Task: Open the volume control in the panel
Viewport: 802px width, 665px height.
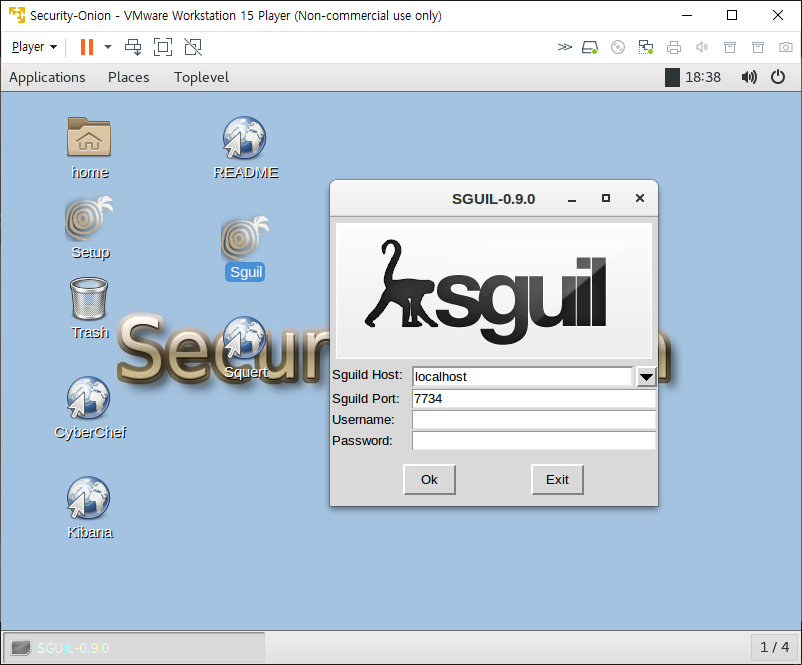Action: pyautogui.click(x=749, y=77)
